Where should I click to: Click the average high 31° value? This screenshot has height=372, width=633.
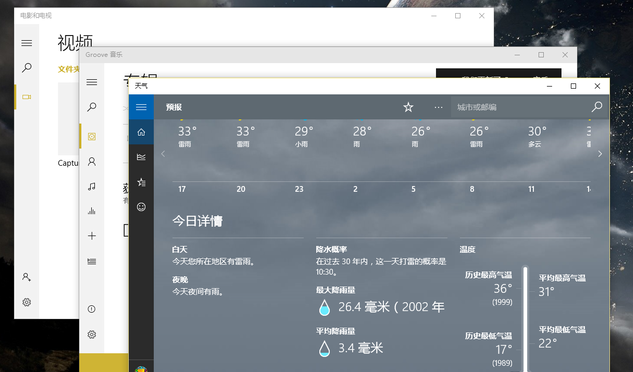(546, 292)
